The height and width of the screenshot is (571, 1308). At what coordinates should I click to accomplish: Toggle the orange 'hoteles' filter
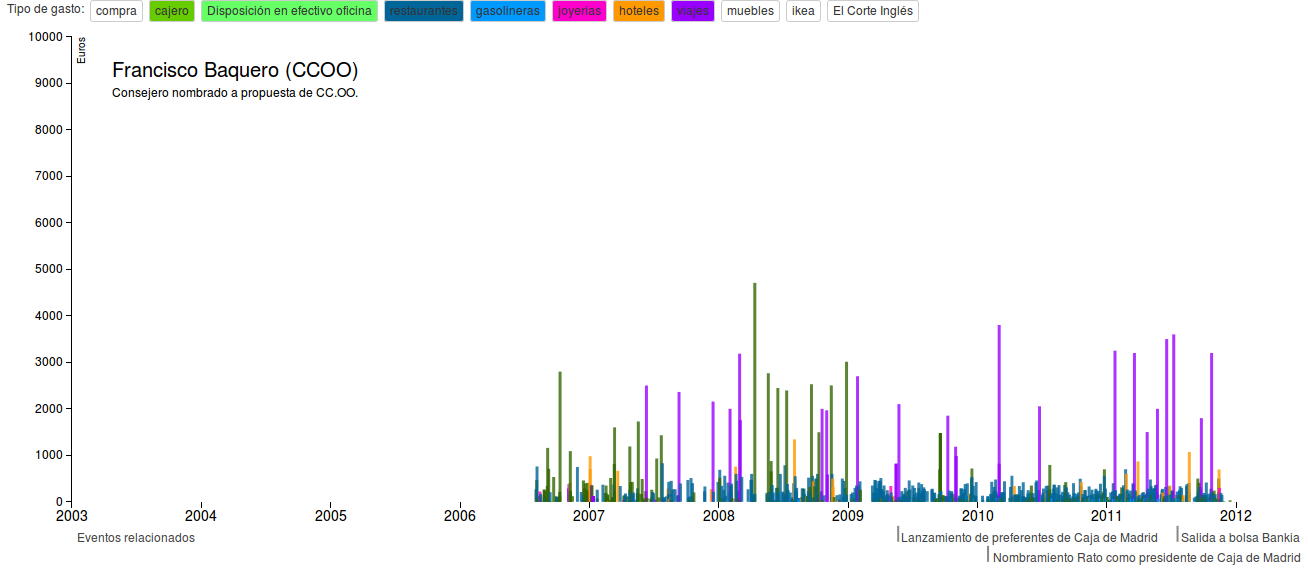pos(639,12)
